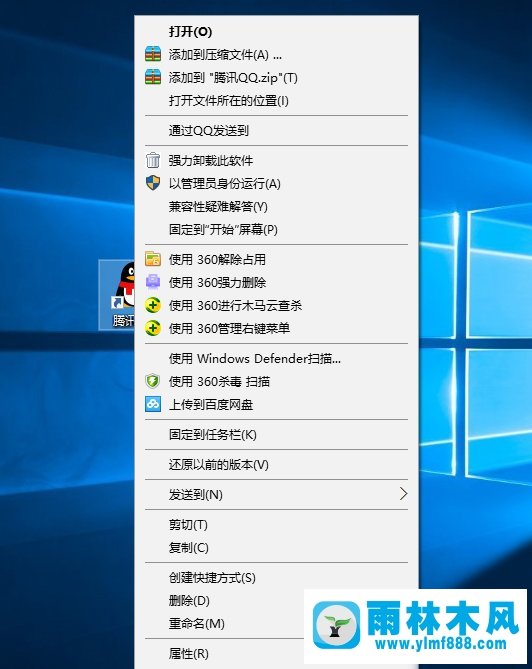Click the admin shield icon beside 以管理员身份运行

tap(153, 183)
